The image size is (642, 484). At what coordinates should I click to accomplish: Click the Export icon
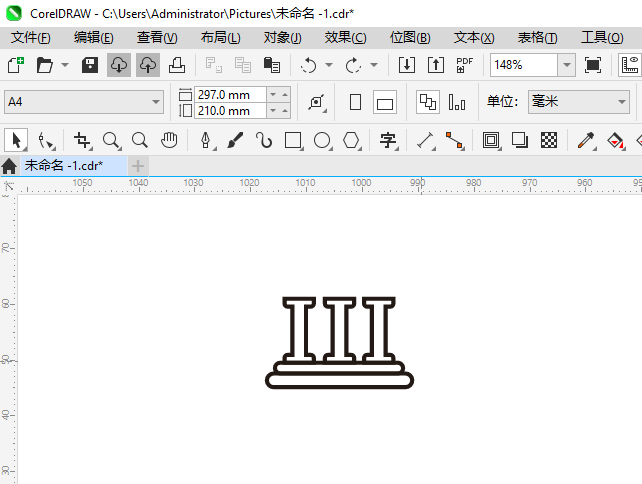436,65
